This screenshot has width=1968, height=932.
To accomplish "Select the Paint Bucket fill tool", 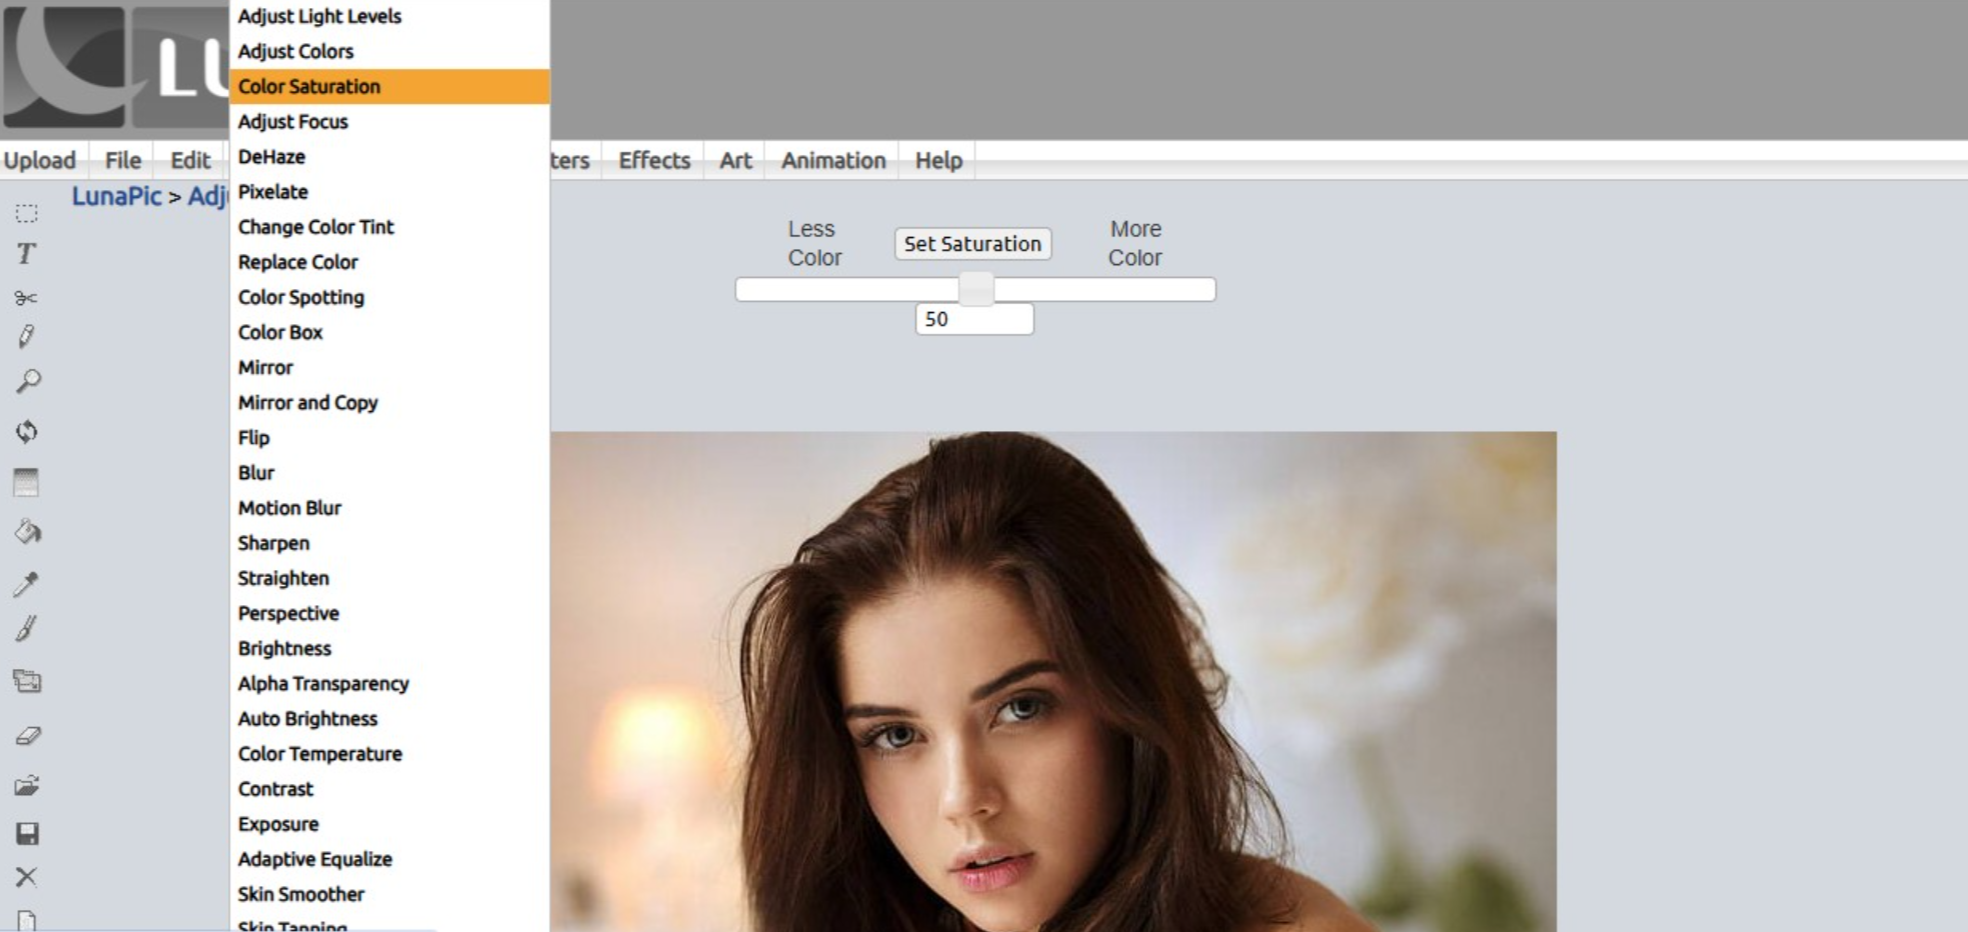I will point(27,531).
